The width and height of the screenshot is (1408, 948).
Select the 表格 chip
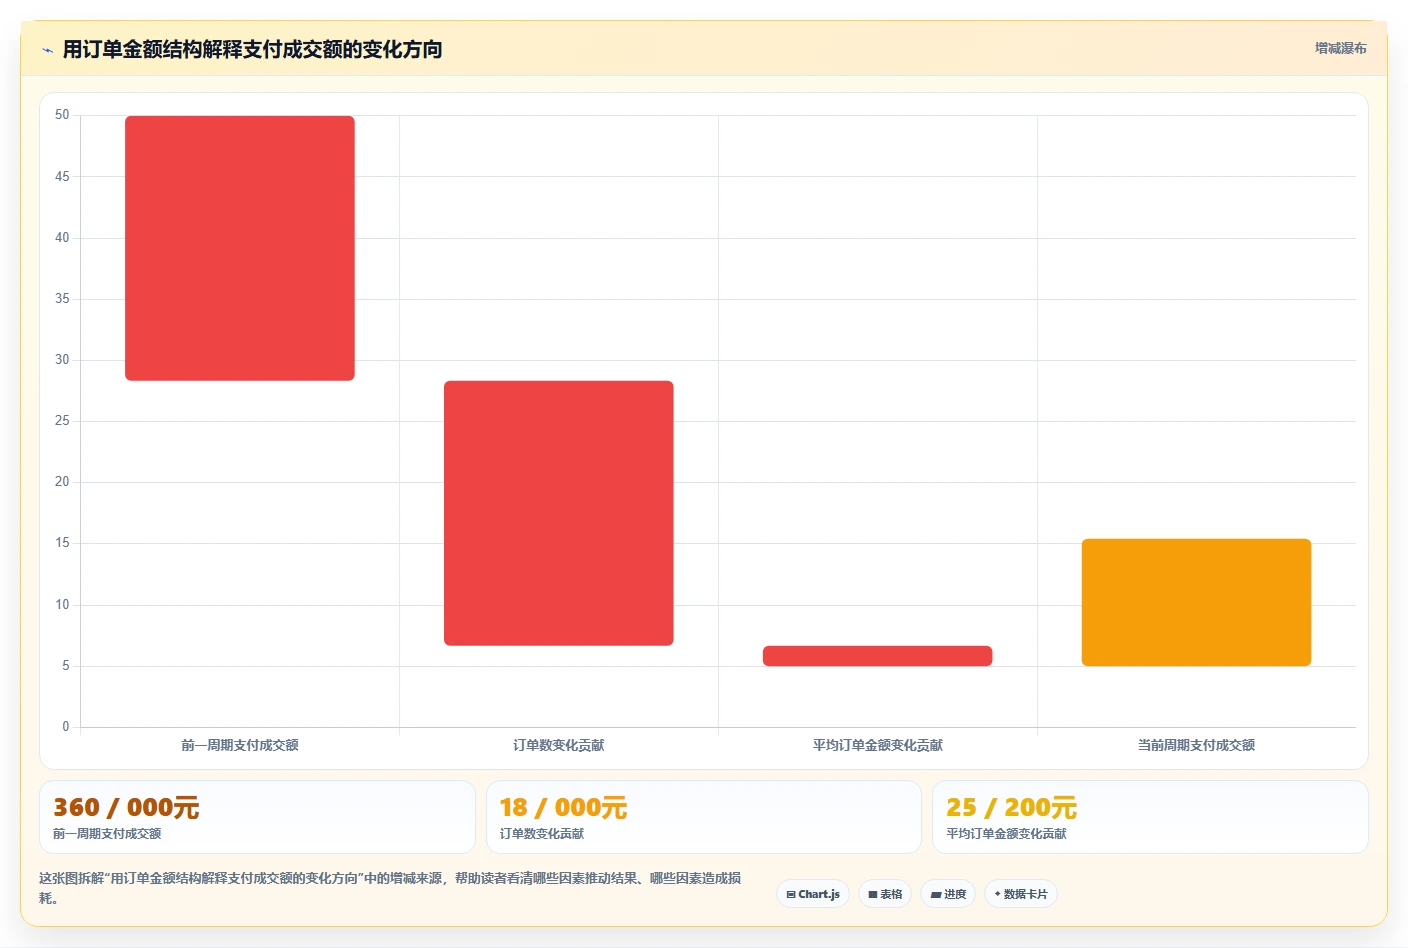point(885,894)
